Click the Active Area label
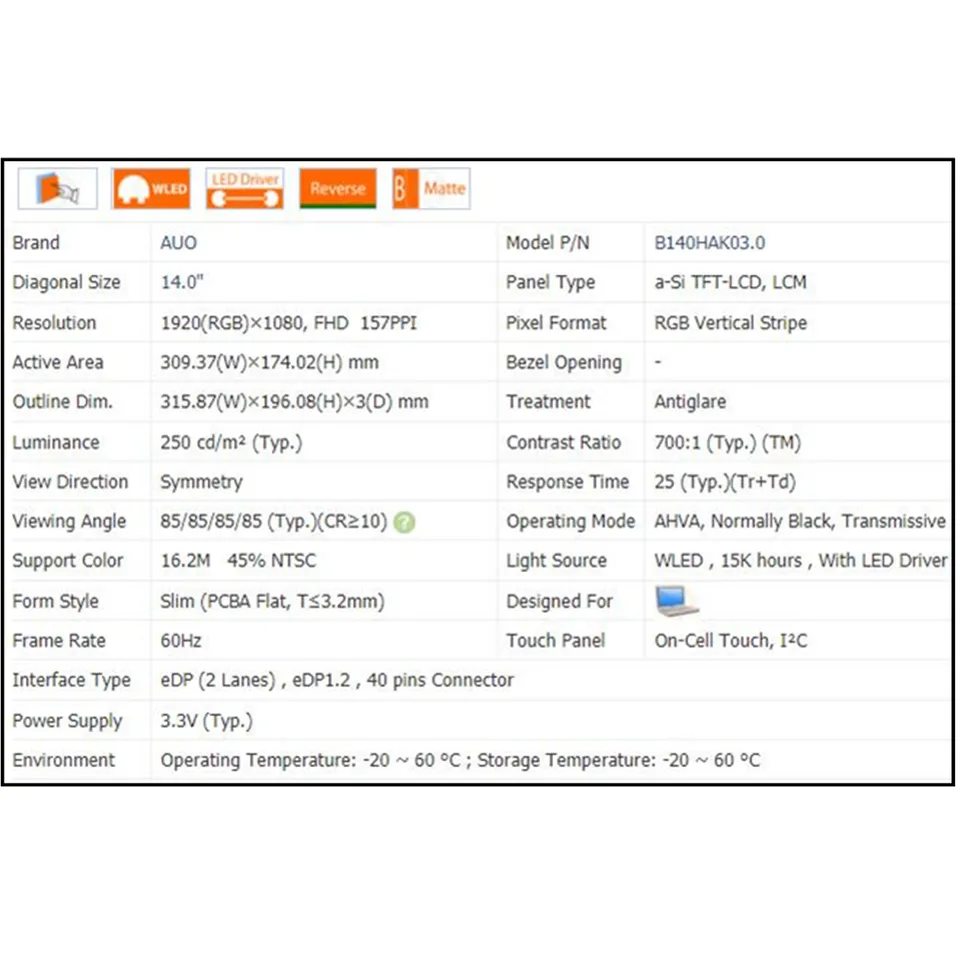The height and width of the screenshot is (960, 960). pyautogui.click(x=58, y=362)
